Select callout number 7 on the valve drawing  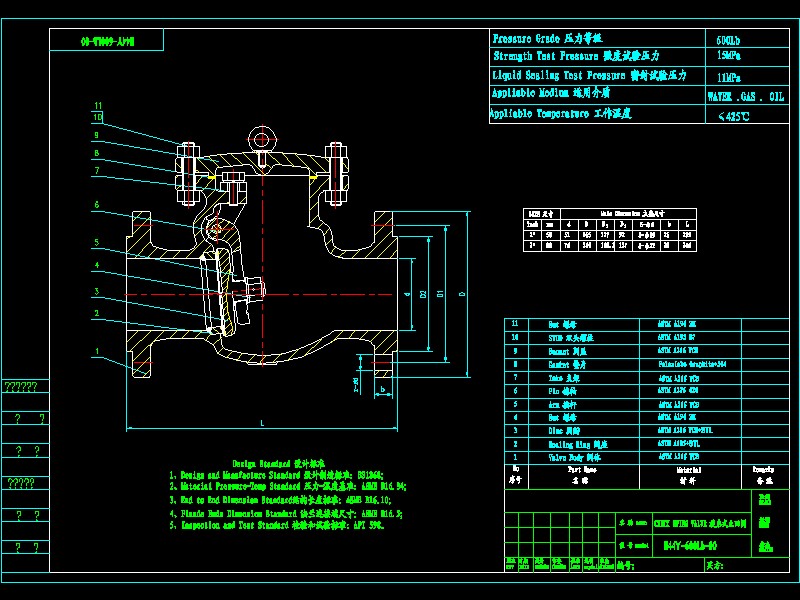coord(96,171)
